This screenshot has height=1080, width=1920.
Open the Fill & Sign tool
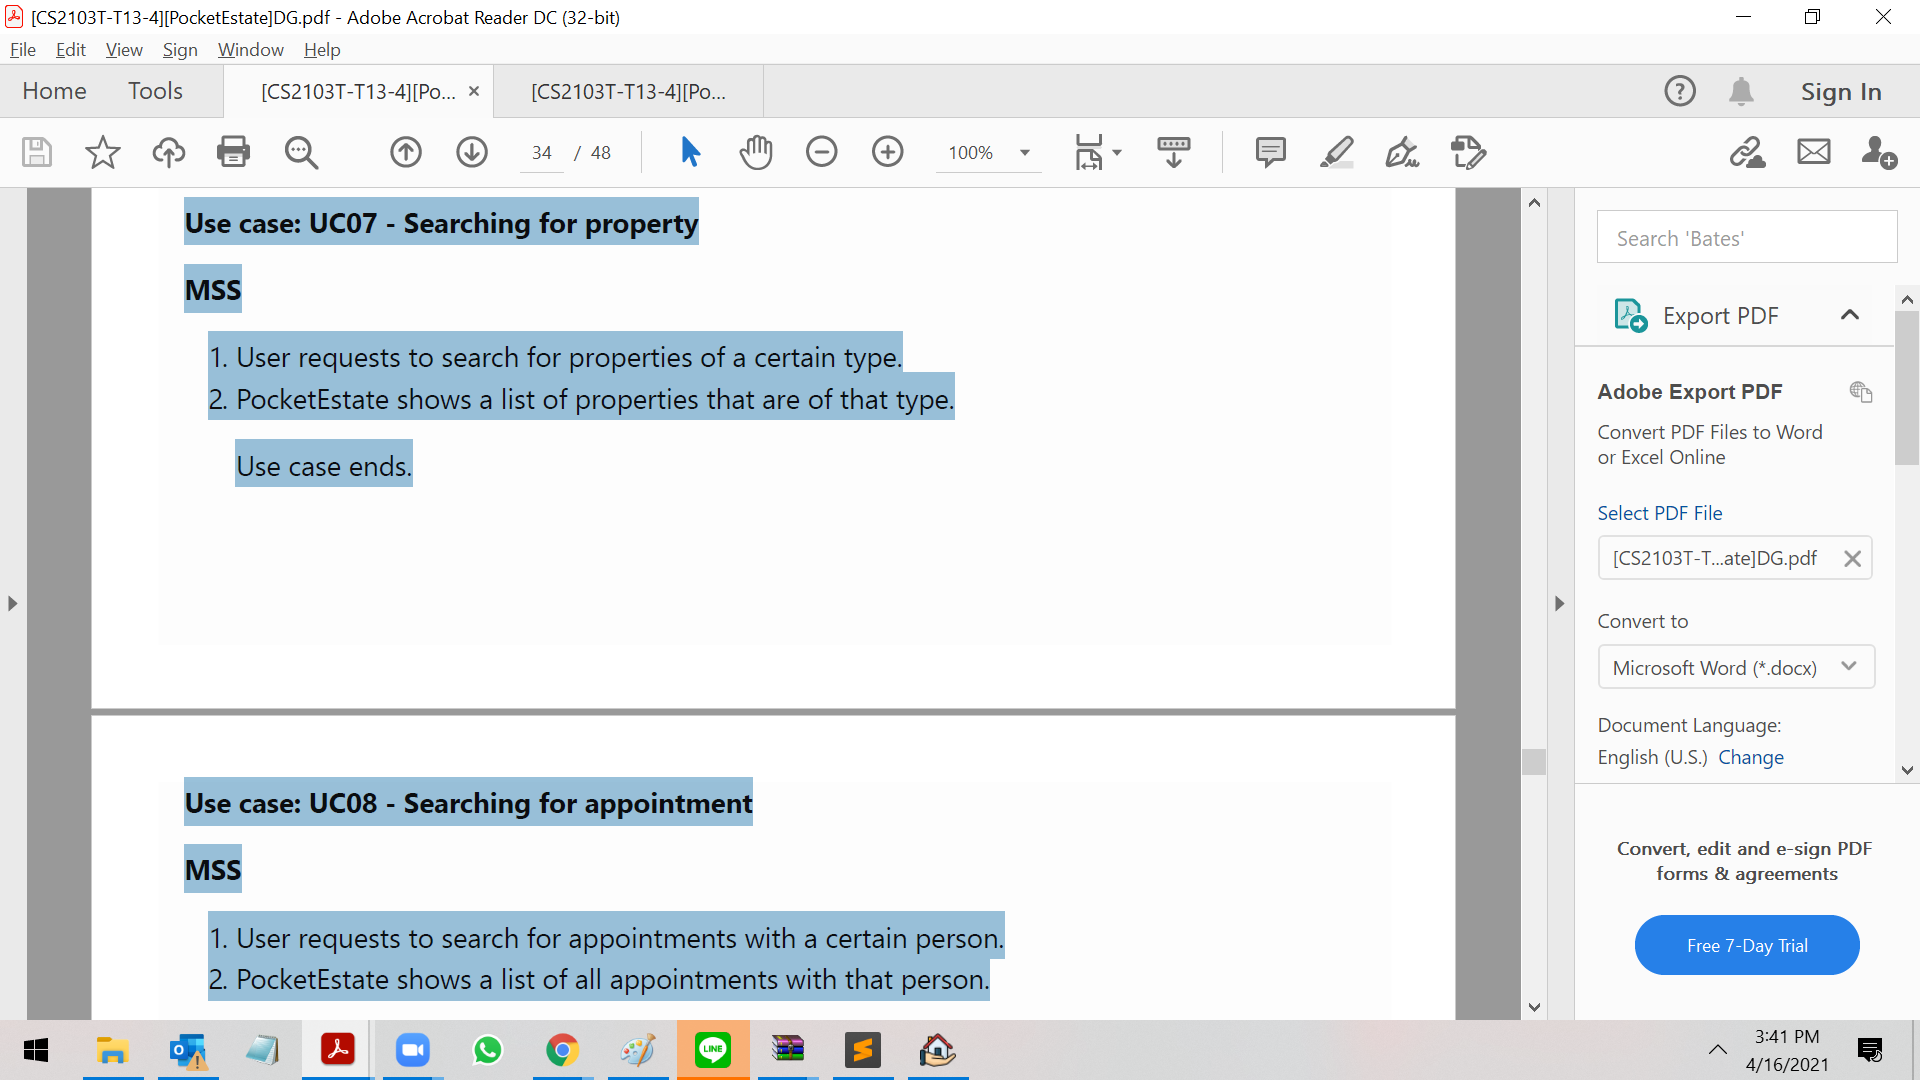[x=1402, y=152]
